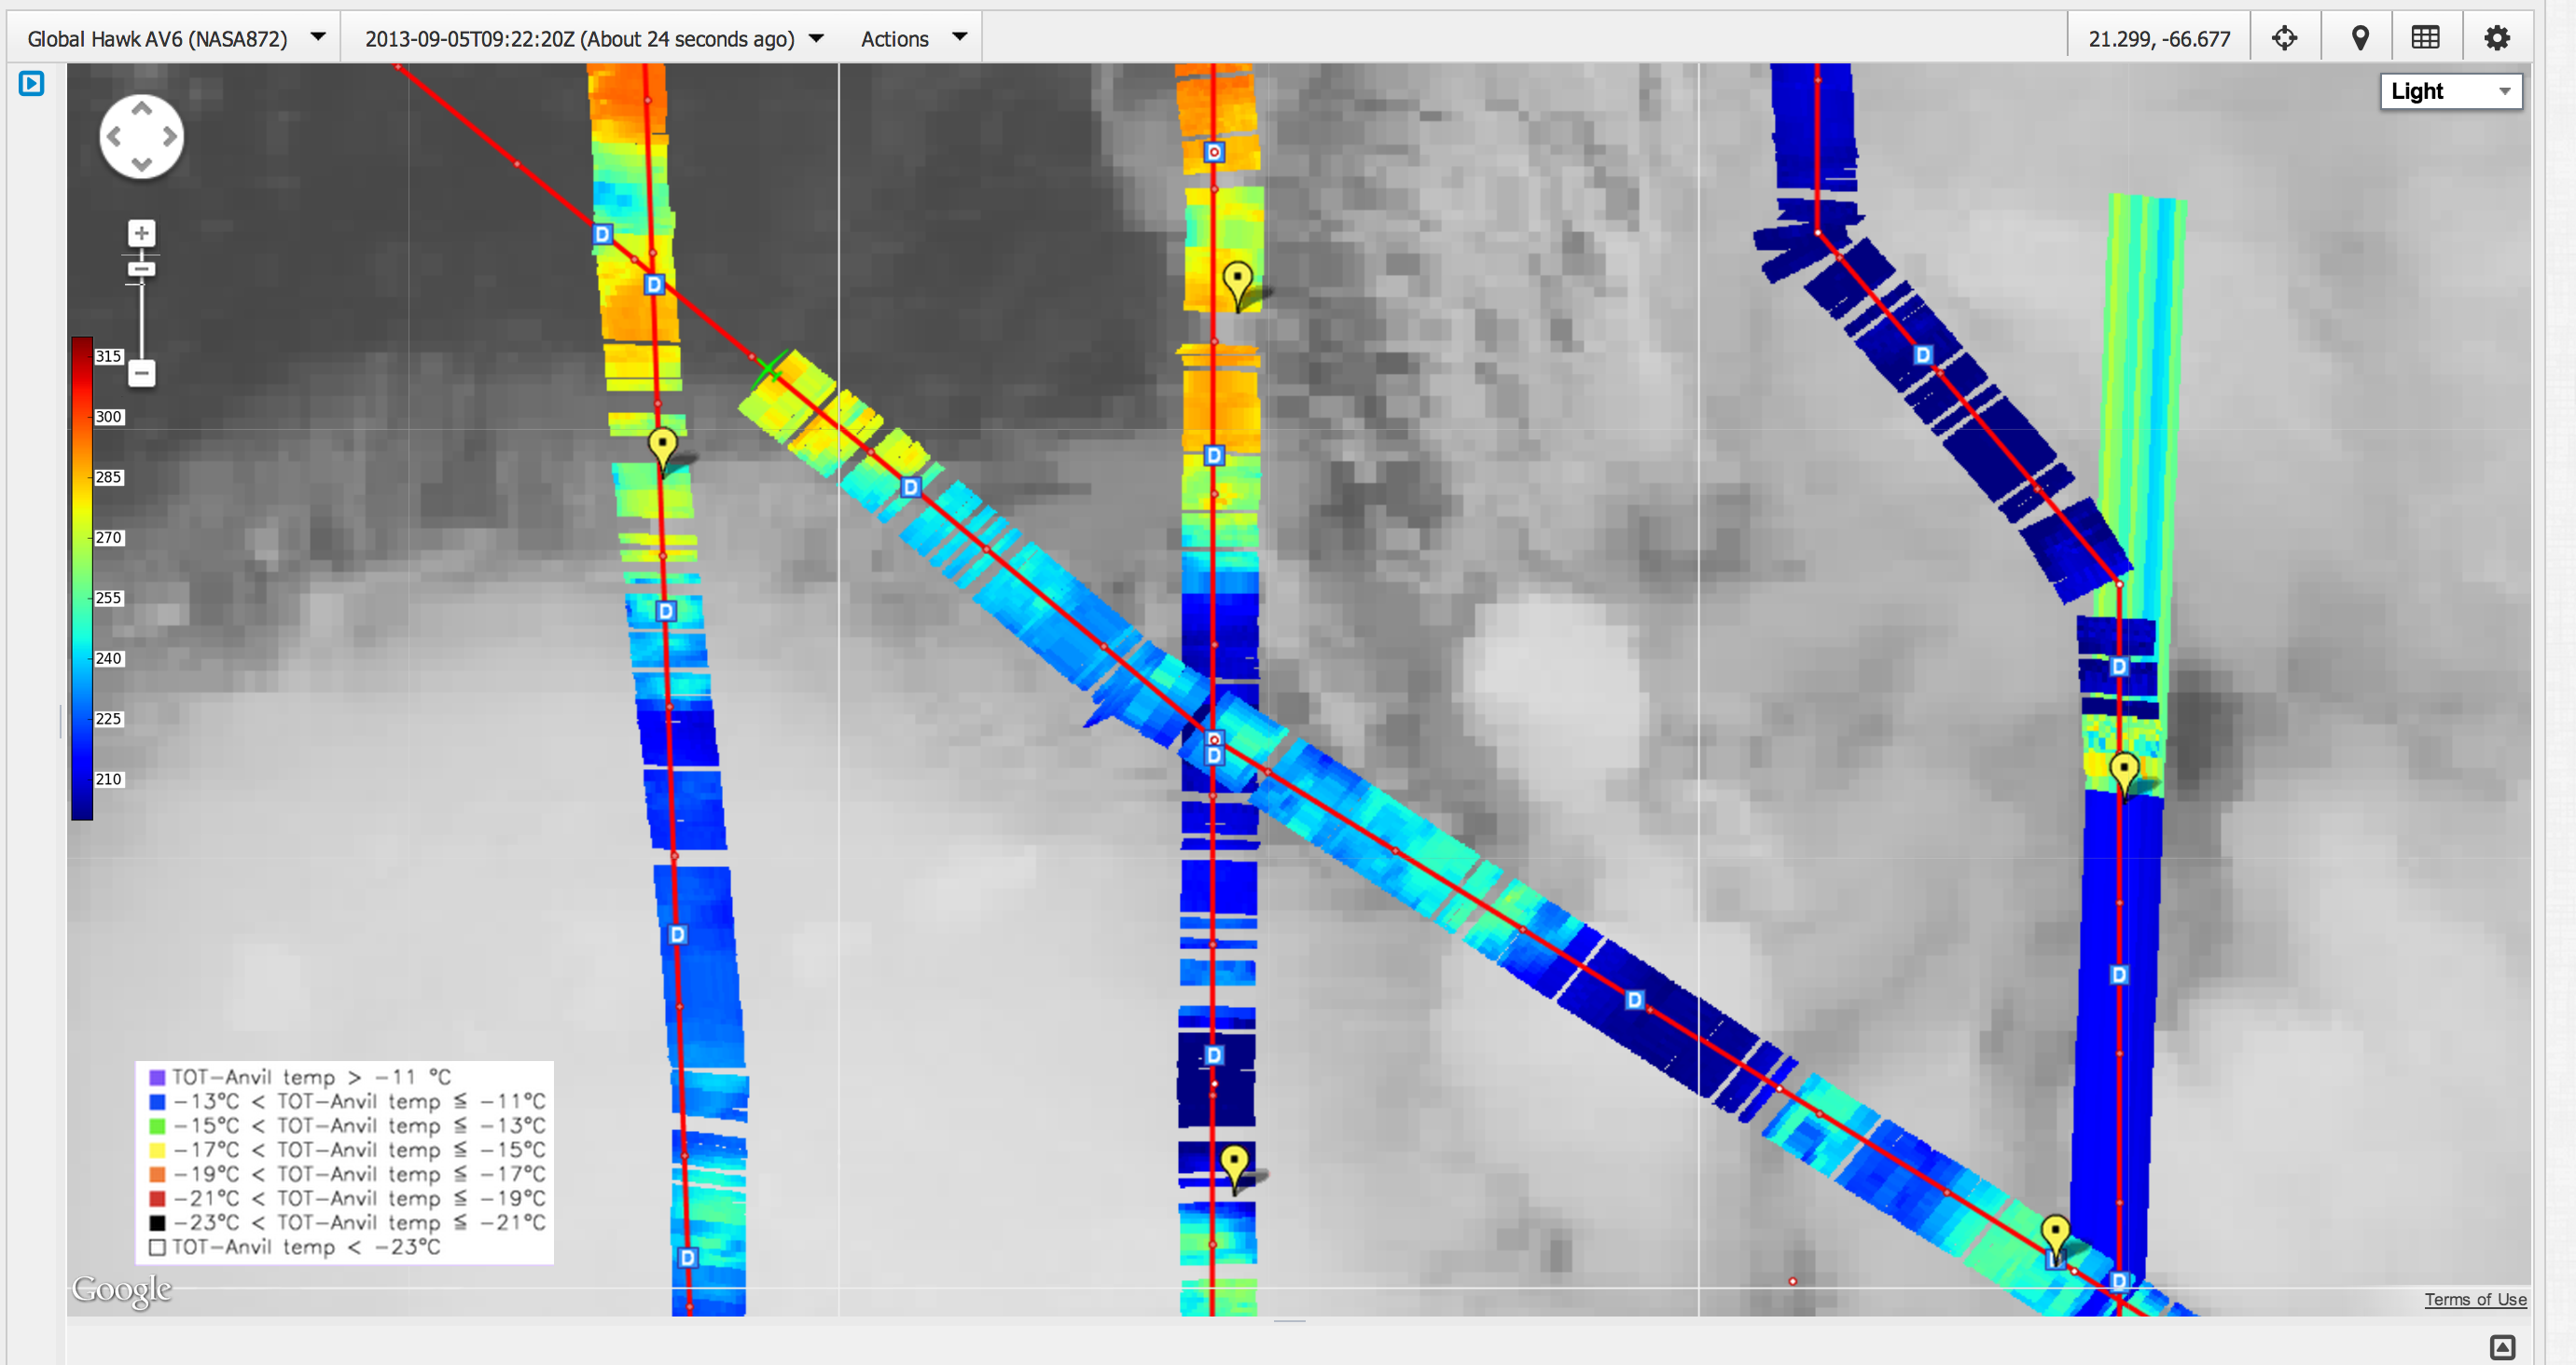The image size is (2576, 1365).
Task: Pan the map right with the arrow
Action: (x=169, y=136)
